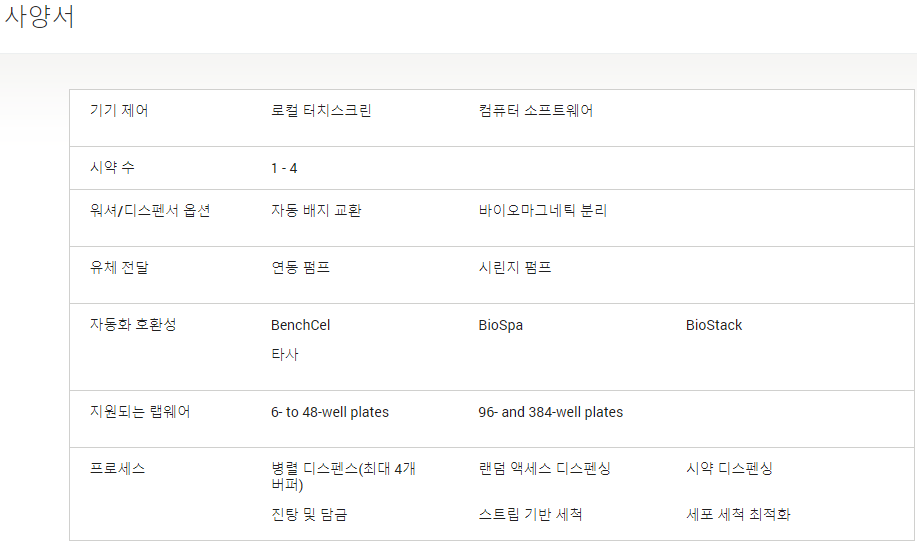Click the 바이오마그네틱 분리 entry

coord(543,210)
